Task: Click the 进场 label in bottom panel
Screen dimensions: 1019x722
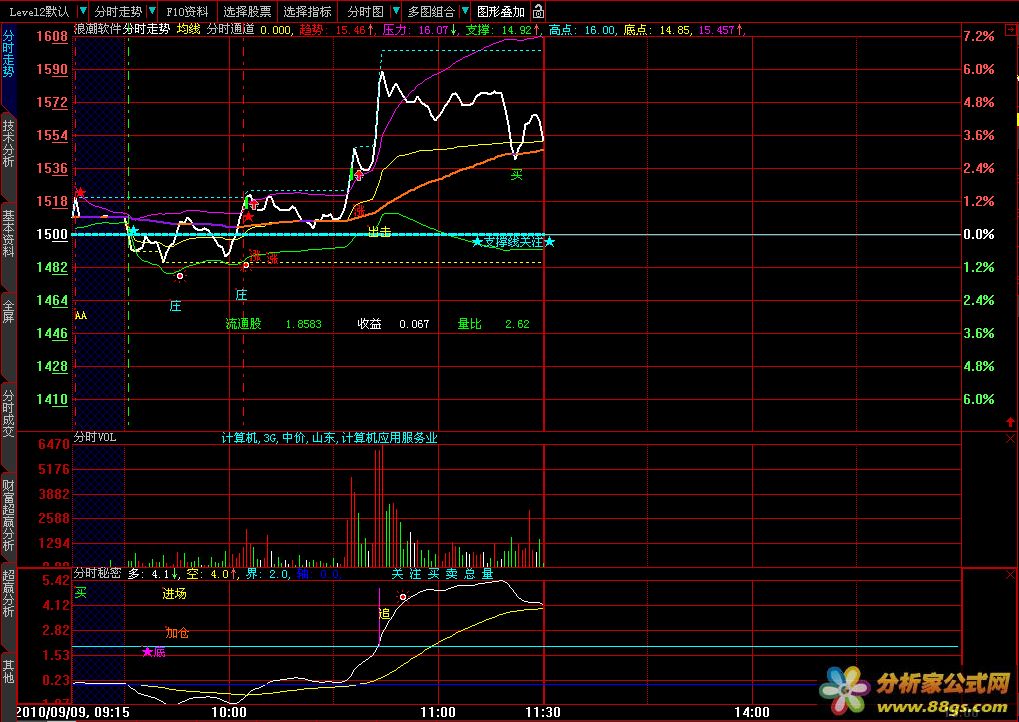Action: point(174,593)
